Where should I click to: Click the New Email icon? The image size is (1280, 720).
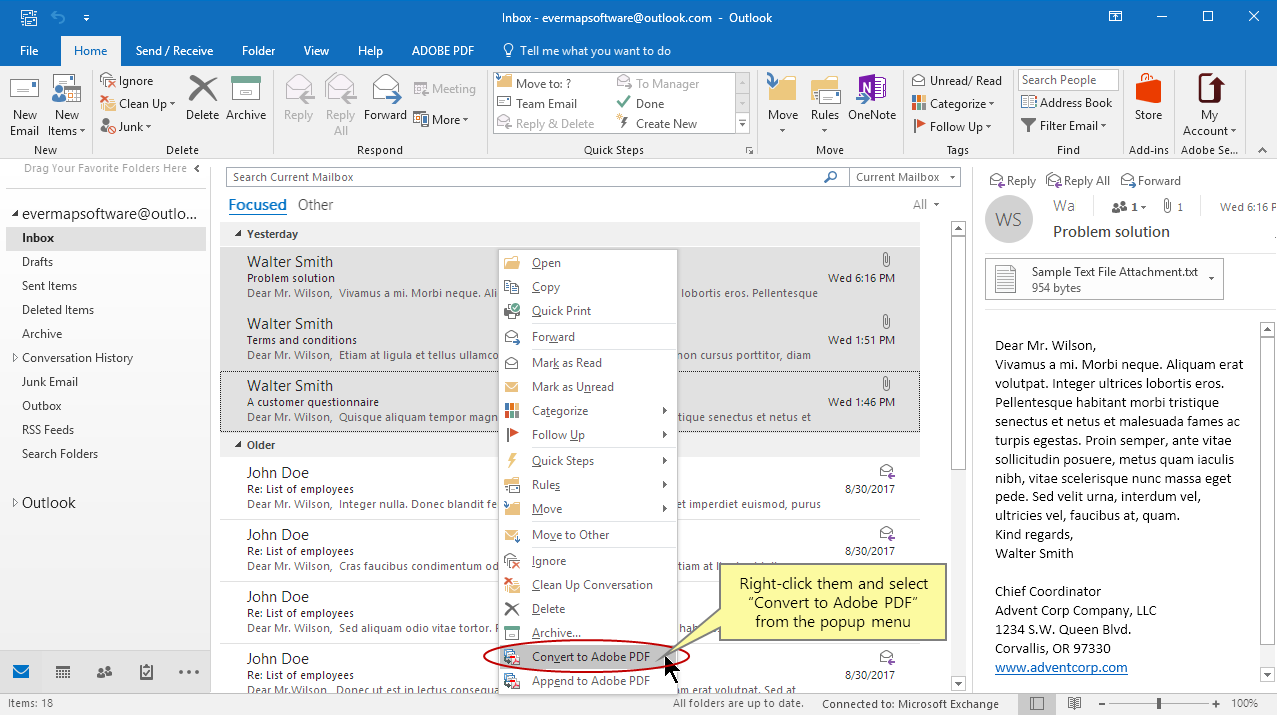(x=24, y=90)
